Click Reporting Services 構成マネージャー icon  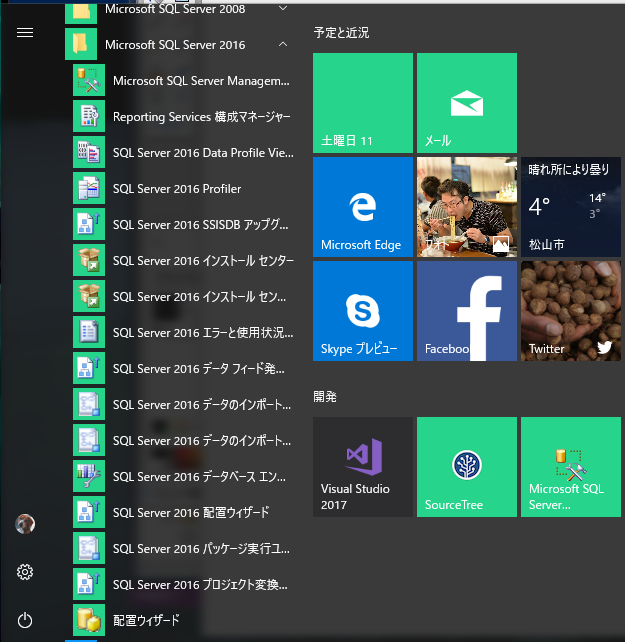89,116
